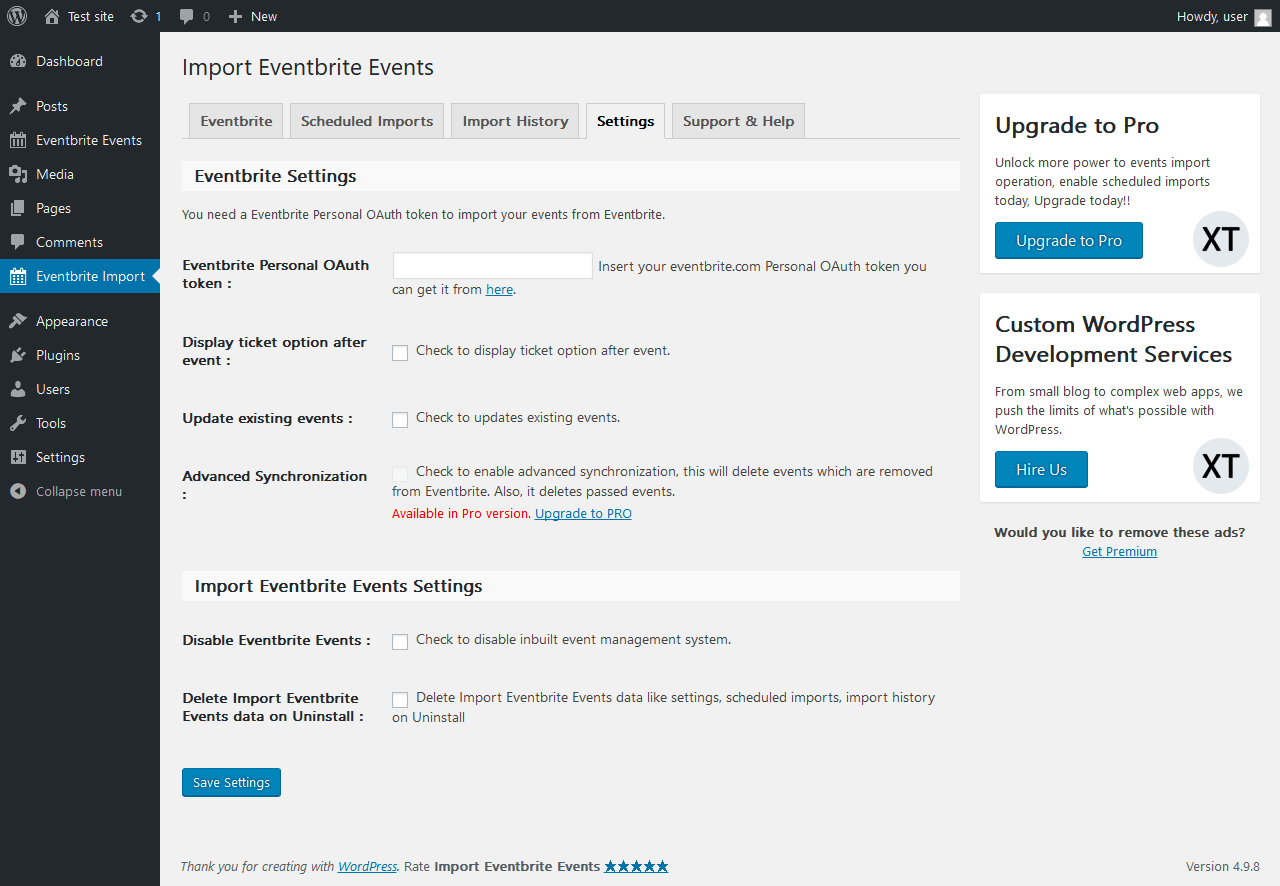Go to Appearance in the sidebar
Screen dimensions: 1280x886
[x=72, y=321]
